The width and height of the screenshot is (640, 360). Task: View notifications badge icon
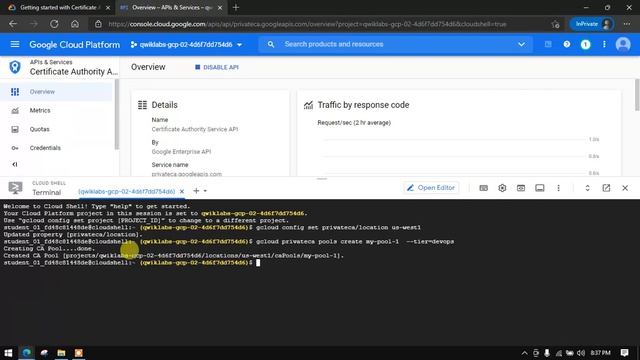pyautogui.click(x=585, y=44)
